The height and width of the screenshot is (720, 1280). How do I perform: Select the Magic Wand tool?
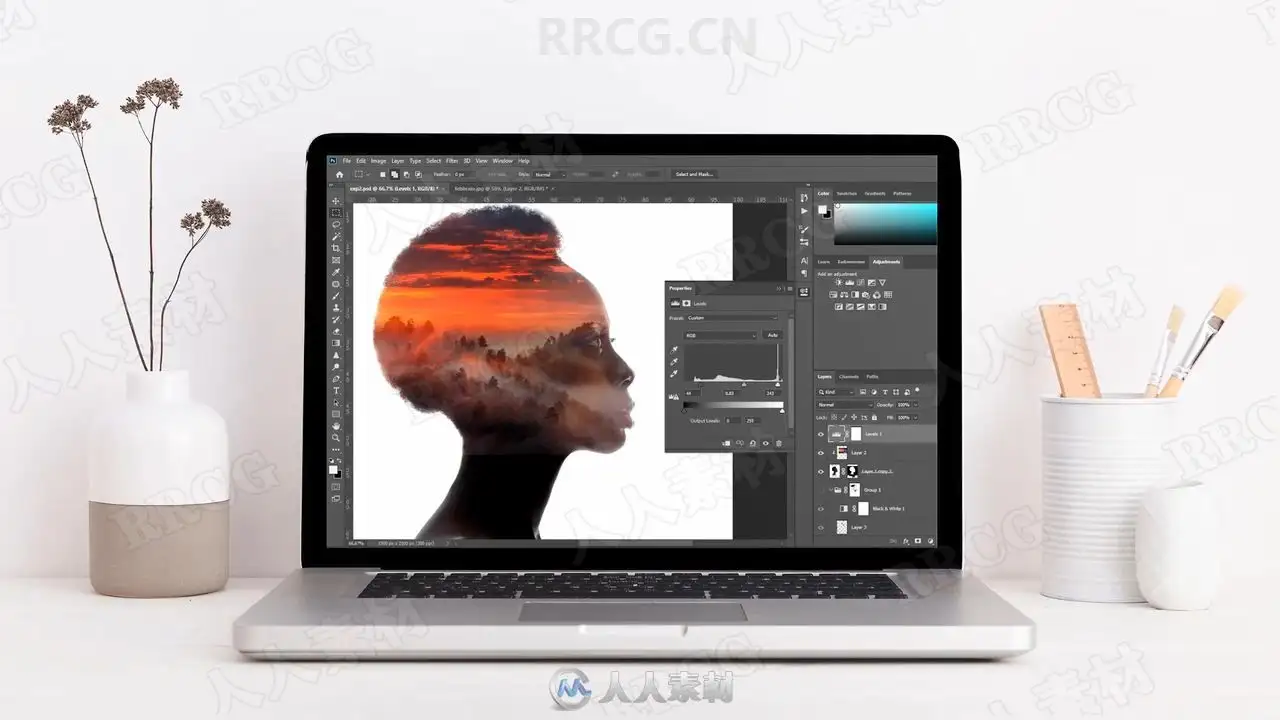pyautogui.click(x=336, y=237)
